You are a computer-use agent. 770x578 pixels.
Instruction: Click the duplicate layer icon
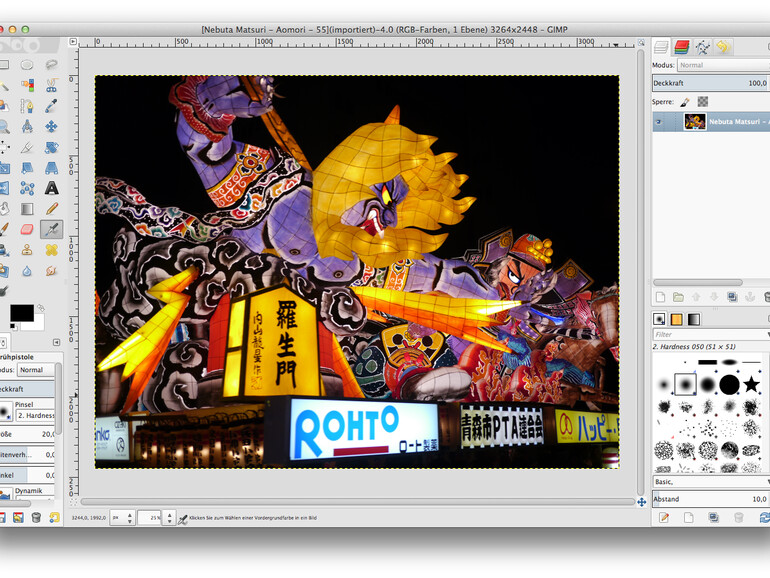pos(733,297)
